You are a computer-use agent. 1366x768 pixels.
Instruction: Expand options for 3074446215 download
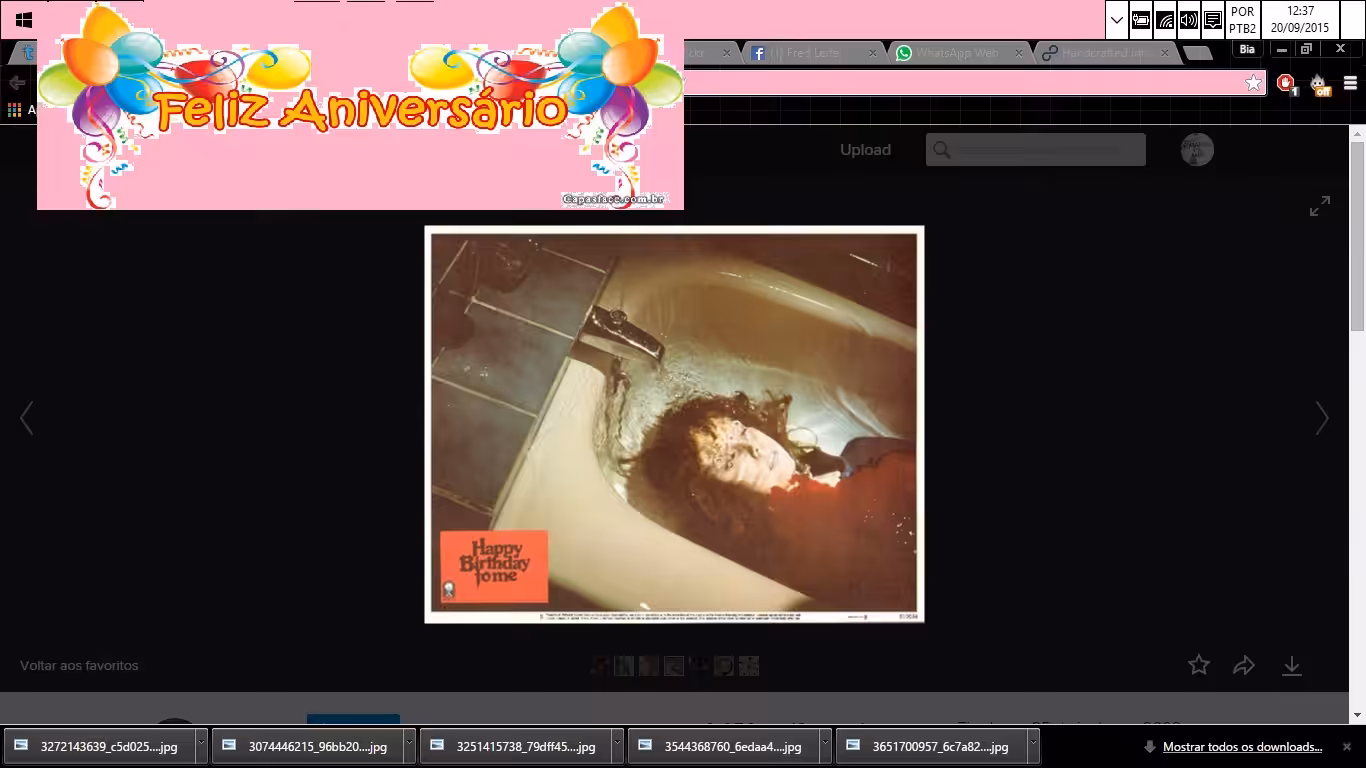point(409,747)
